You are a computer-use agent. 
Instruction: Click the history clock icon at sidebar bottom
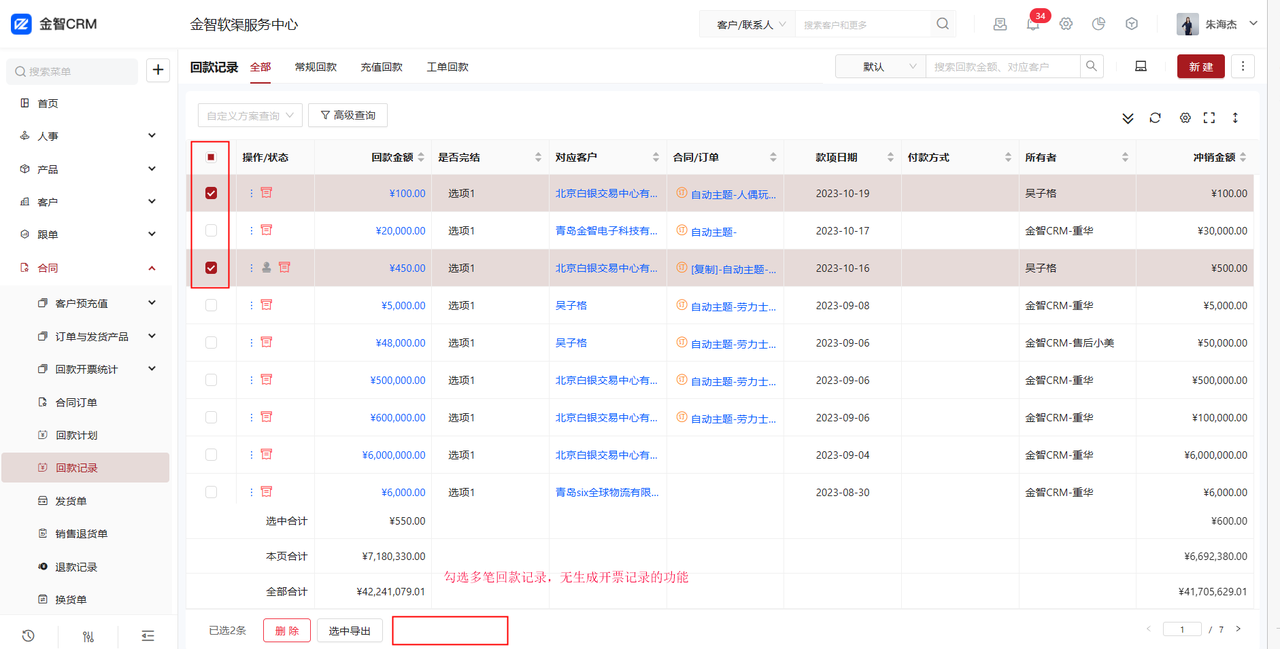click(x=28, y=636)
